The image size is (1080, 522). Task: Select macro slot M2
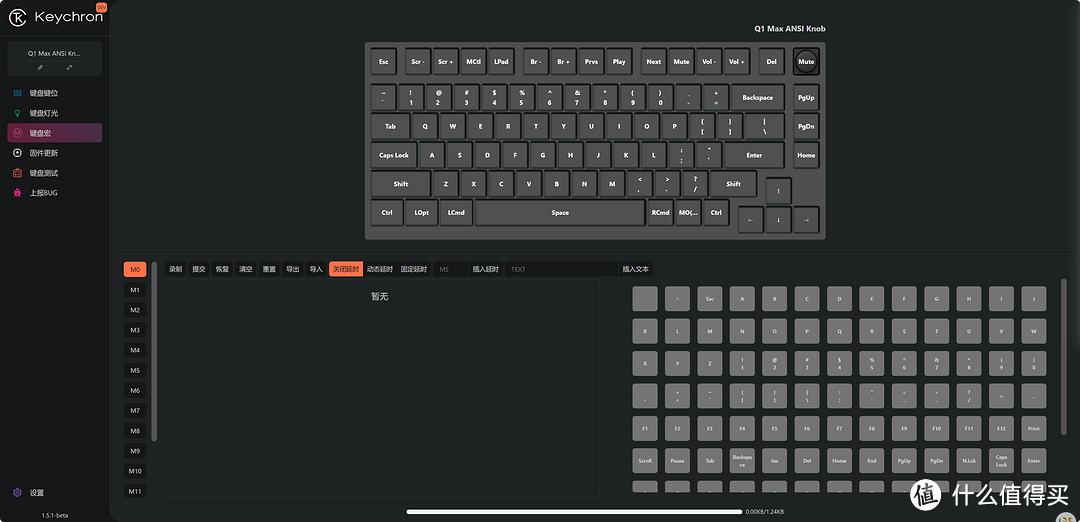pos(135,310)
